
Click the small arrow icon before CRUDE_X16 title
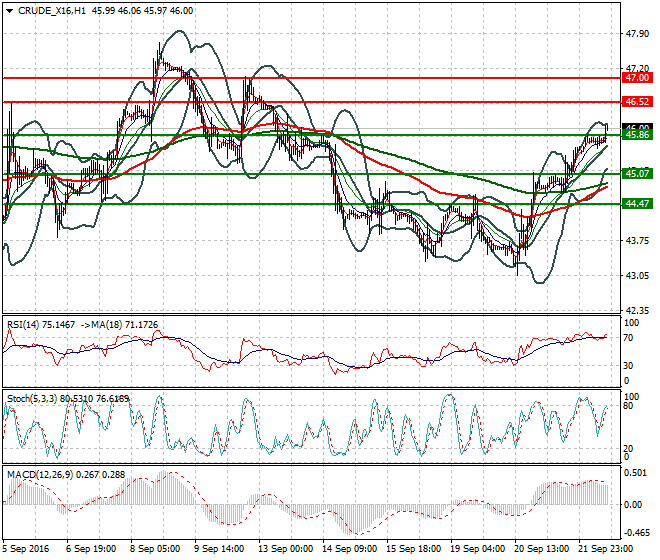(9, 10)
